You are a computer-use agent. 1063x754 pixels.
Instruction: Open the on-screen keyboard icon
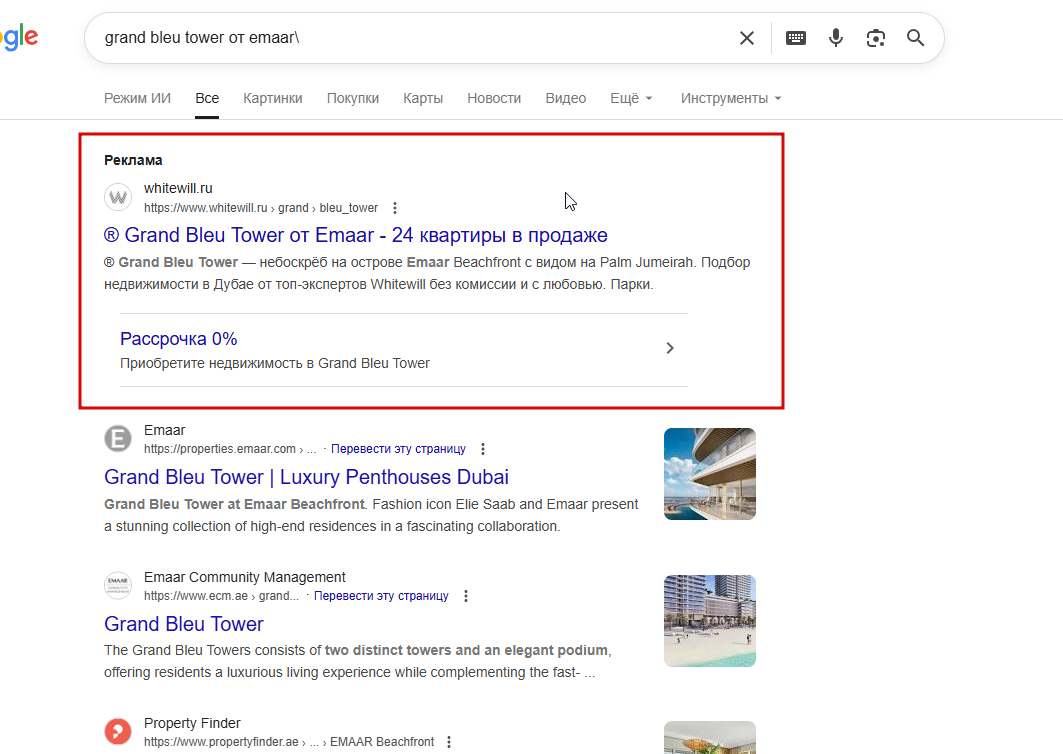pyautogui.click(x=796, y=38)
